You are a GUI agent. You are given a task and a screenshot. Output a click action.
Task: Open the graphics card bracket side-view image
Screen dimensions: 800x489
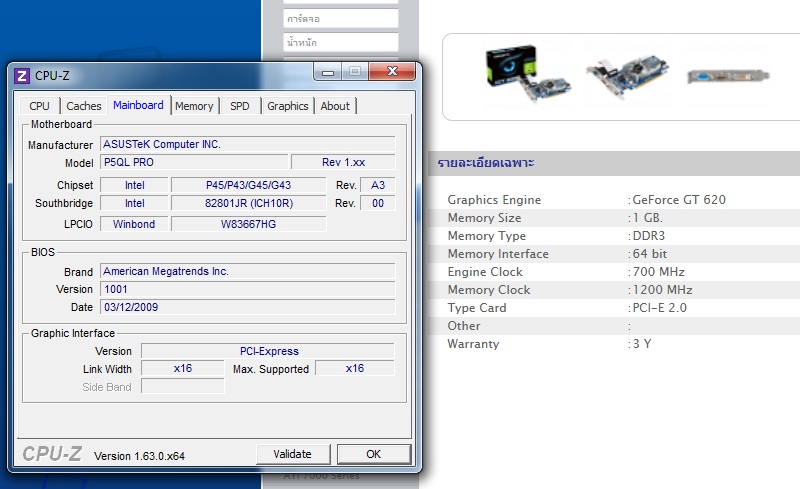click(x=728, y=77)
